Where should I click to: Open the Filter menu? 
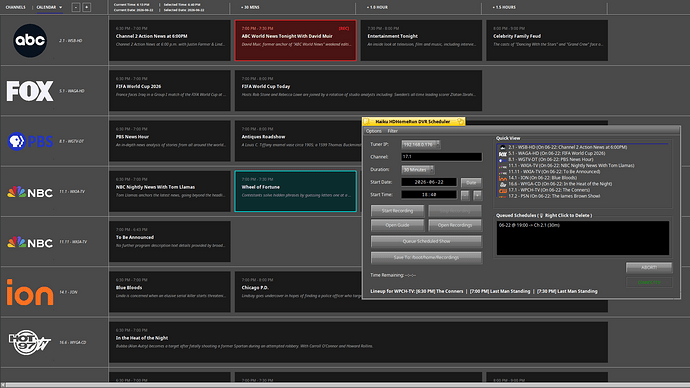point(393,131)
